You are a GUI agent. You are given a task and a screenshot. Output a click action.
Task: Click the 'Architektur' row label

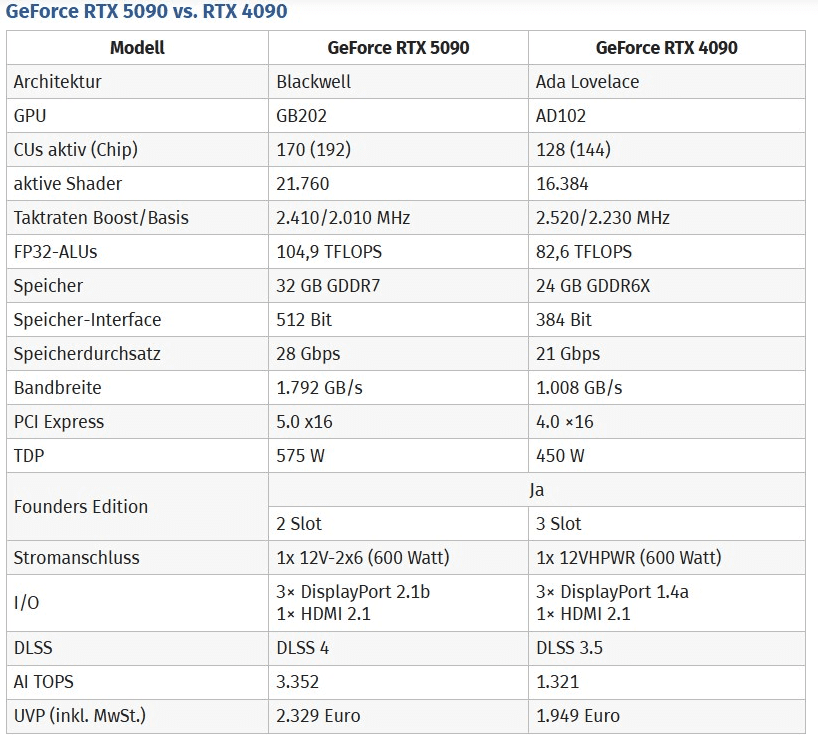57,81
